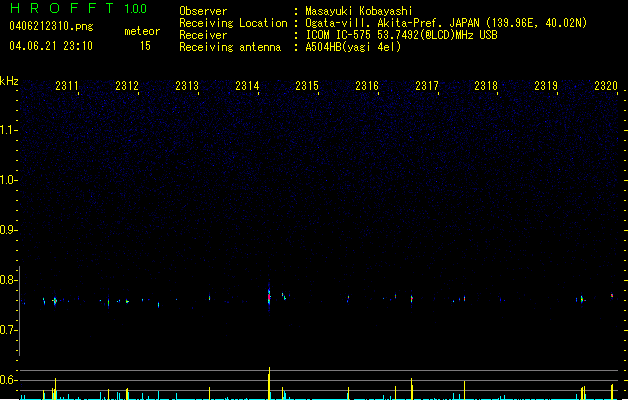Click the 1.0 kHz frequency label
The image size is (629, 400).
coord(7,180)
